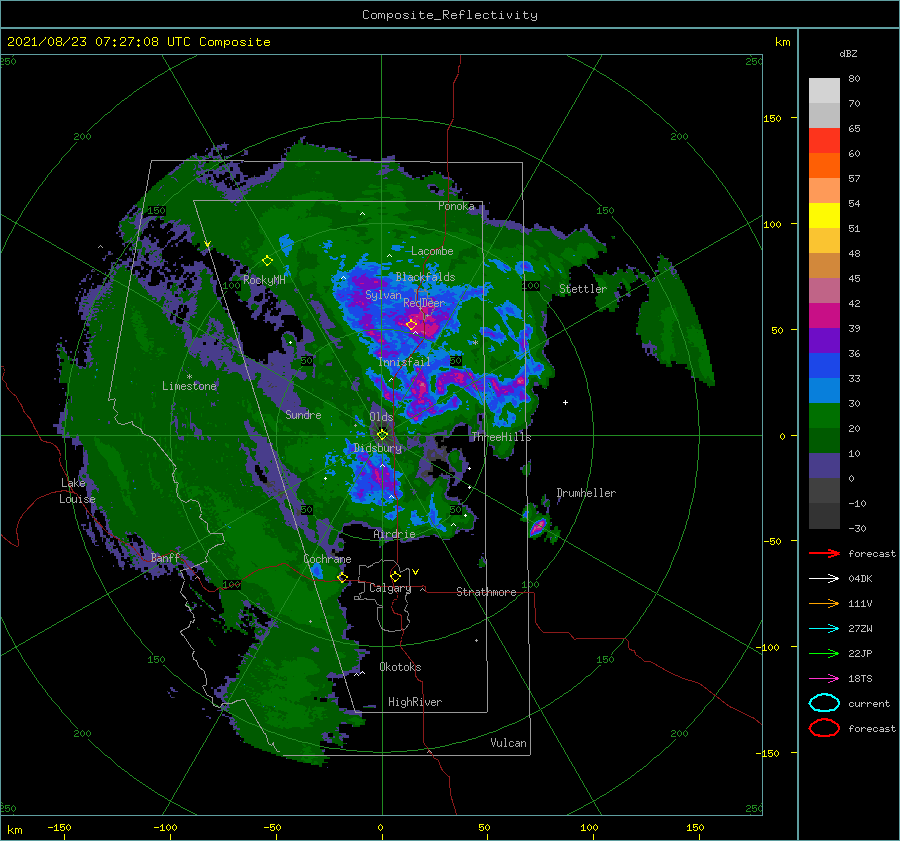This screenshot has height=841, width=900.
Task: Click the -150 tick on the bottom axis
Action: pos(60,827)
